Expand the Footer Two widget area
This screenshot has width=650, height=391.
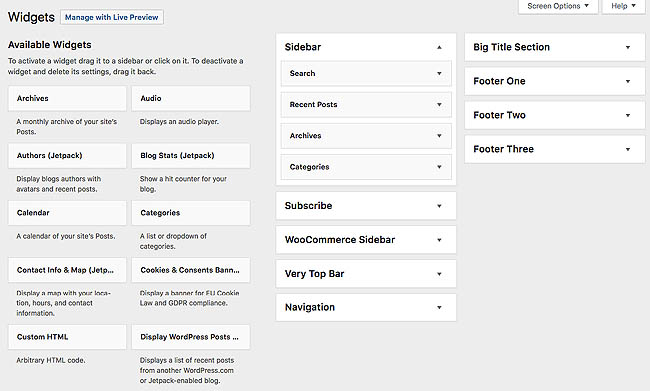click(555, 115)
